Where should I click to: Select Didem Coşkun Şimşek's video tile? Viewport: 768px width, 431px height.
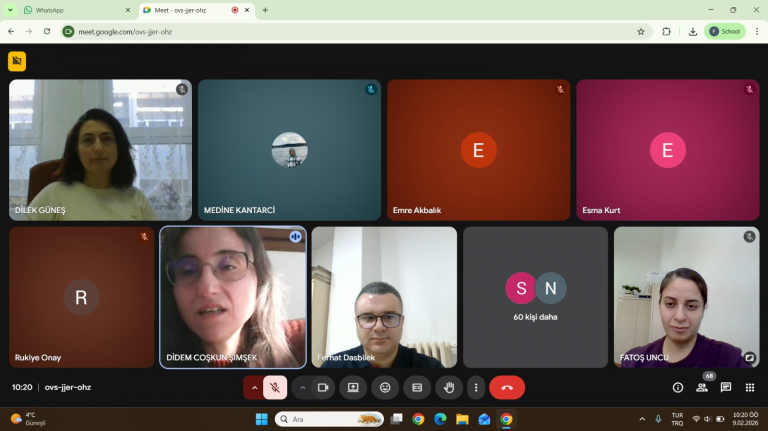tap(233, 297)
